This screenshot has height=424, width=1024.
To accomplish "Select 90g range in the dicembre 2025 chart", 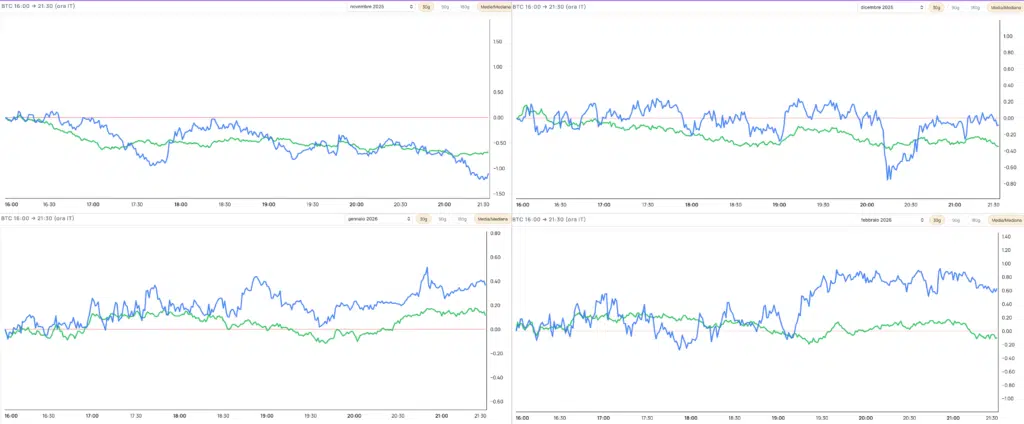I will [x=956, y=7].
